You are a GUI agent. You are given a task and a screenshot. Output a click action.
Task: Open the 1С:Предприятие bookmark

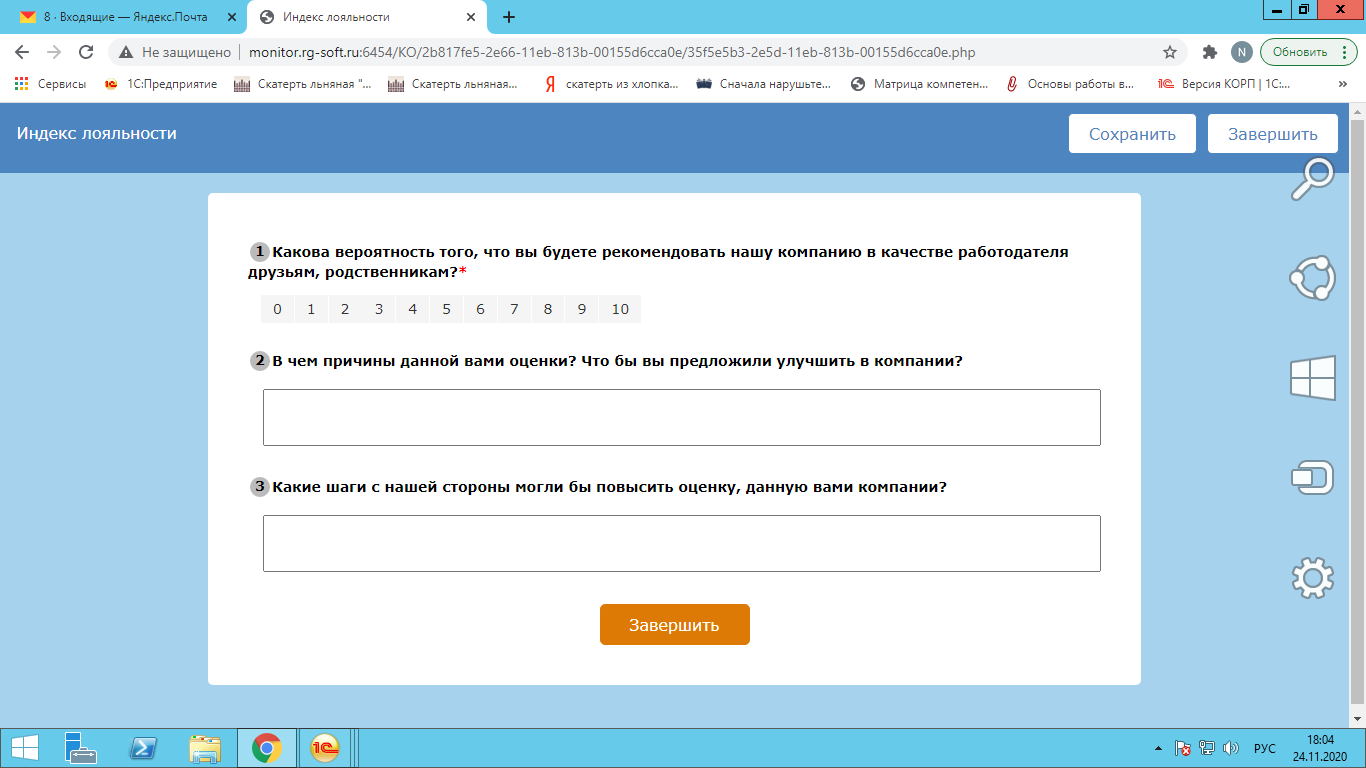tap(161, 84)
